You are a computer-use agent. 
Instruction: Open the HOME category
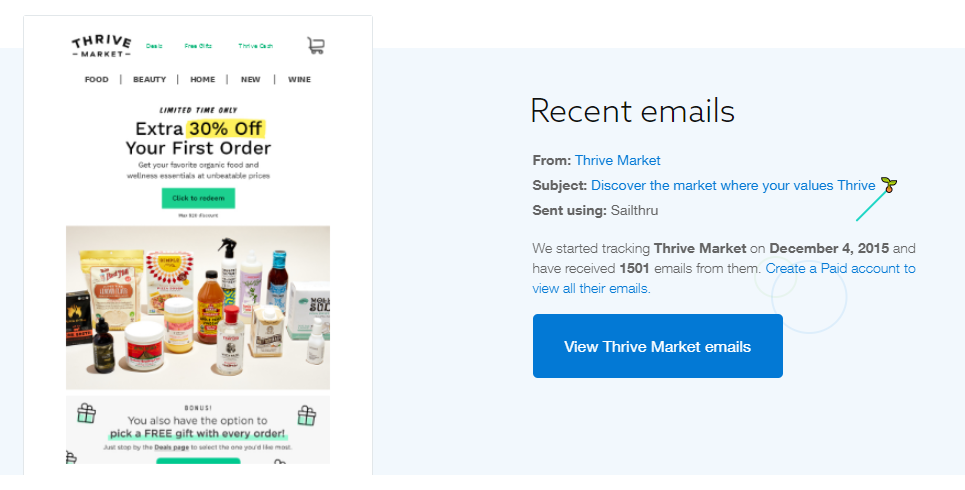coord(202,79)
